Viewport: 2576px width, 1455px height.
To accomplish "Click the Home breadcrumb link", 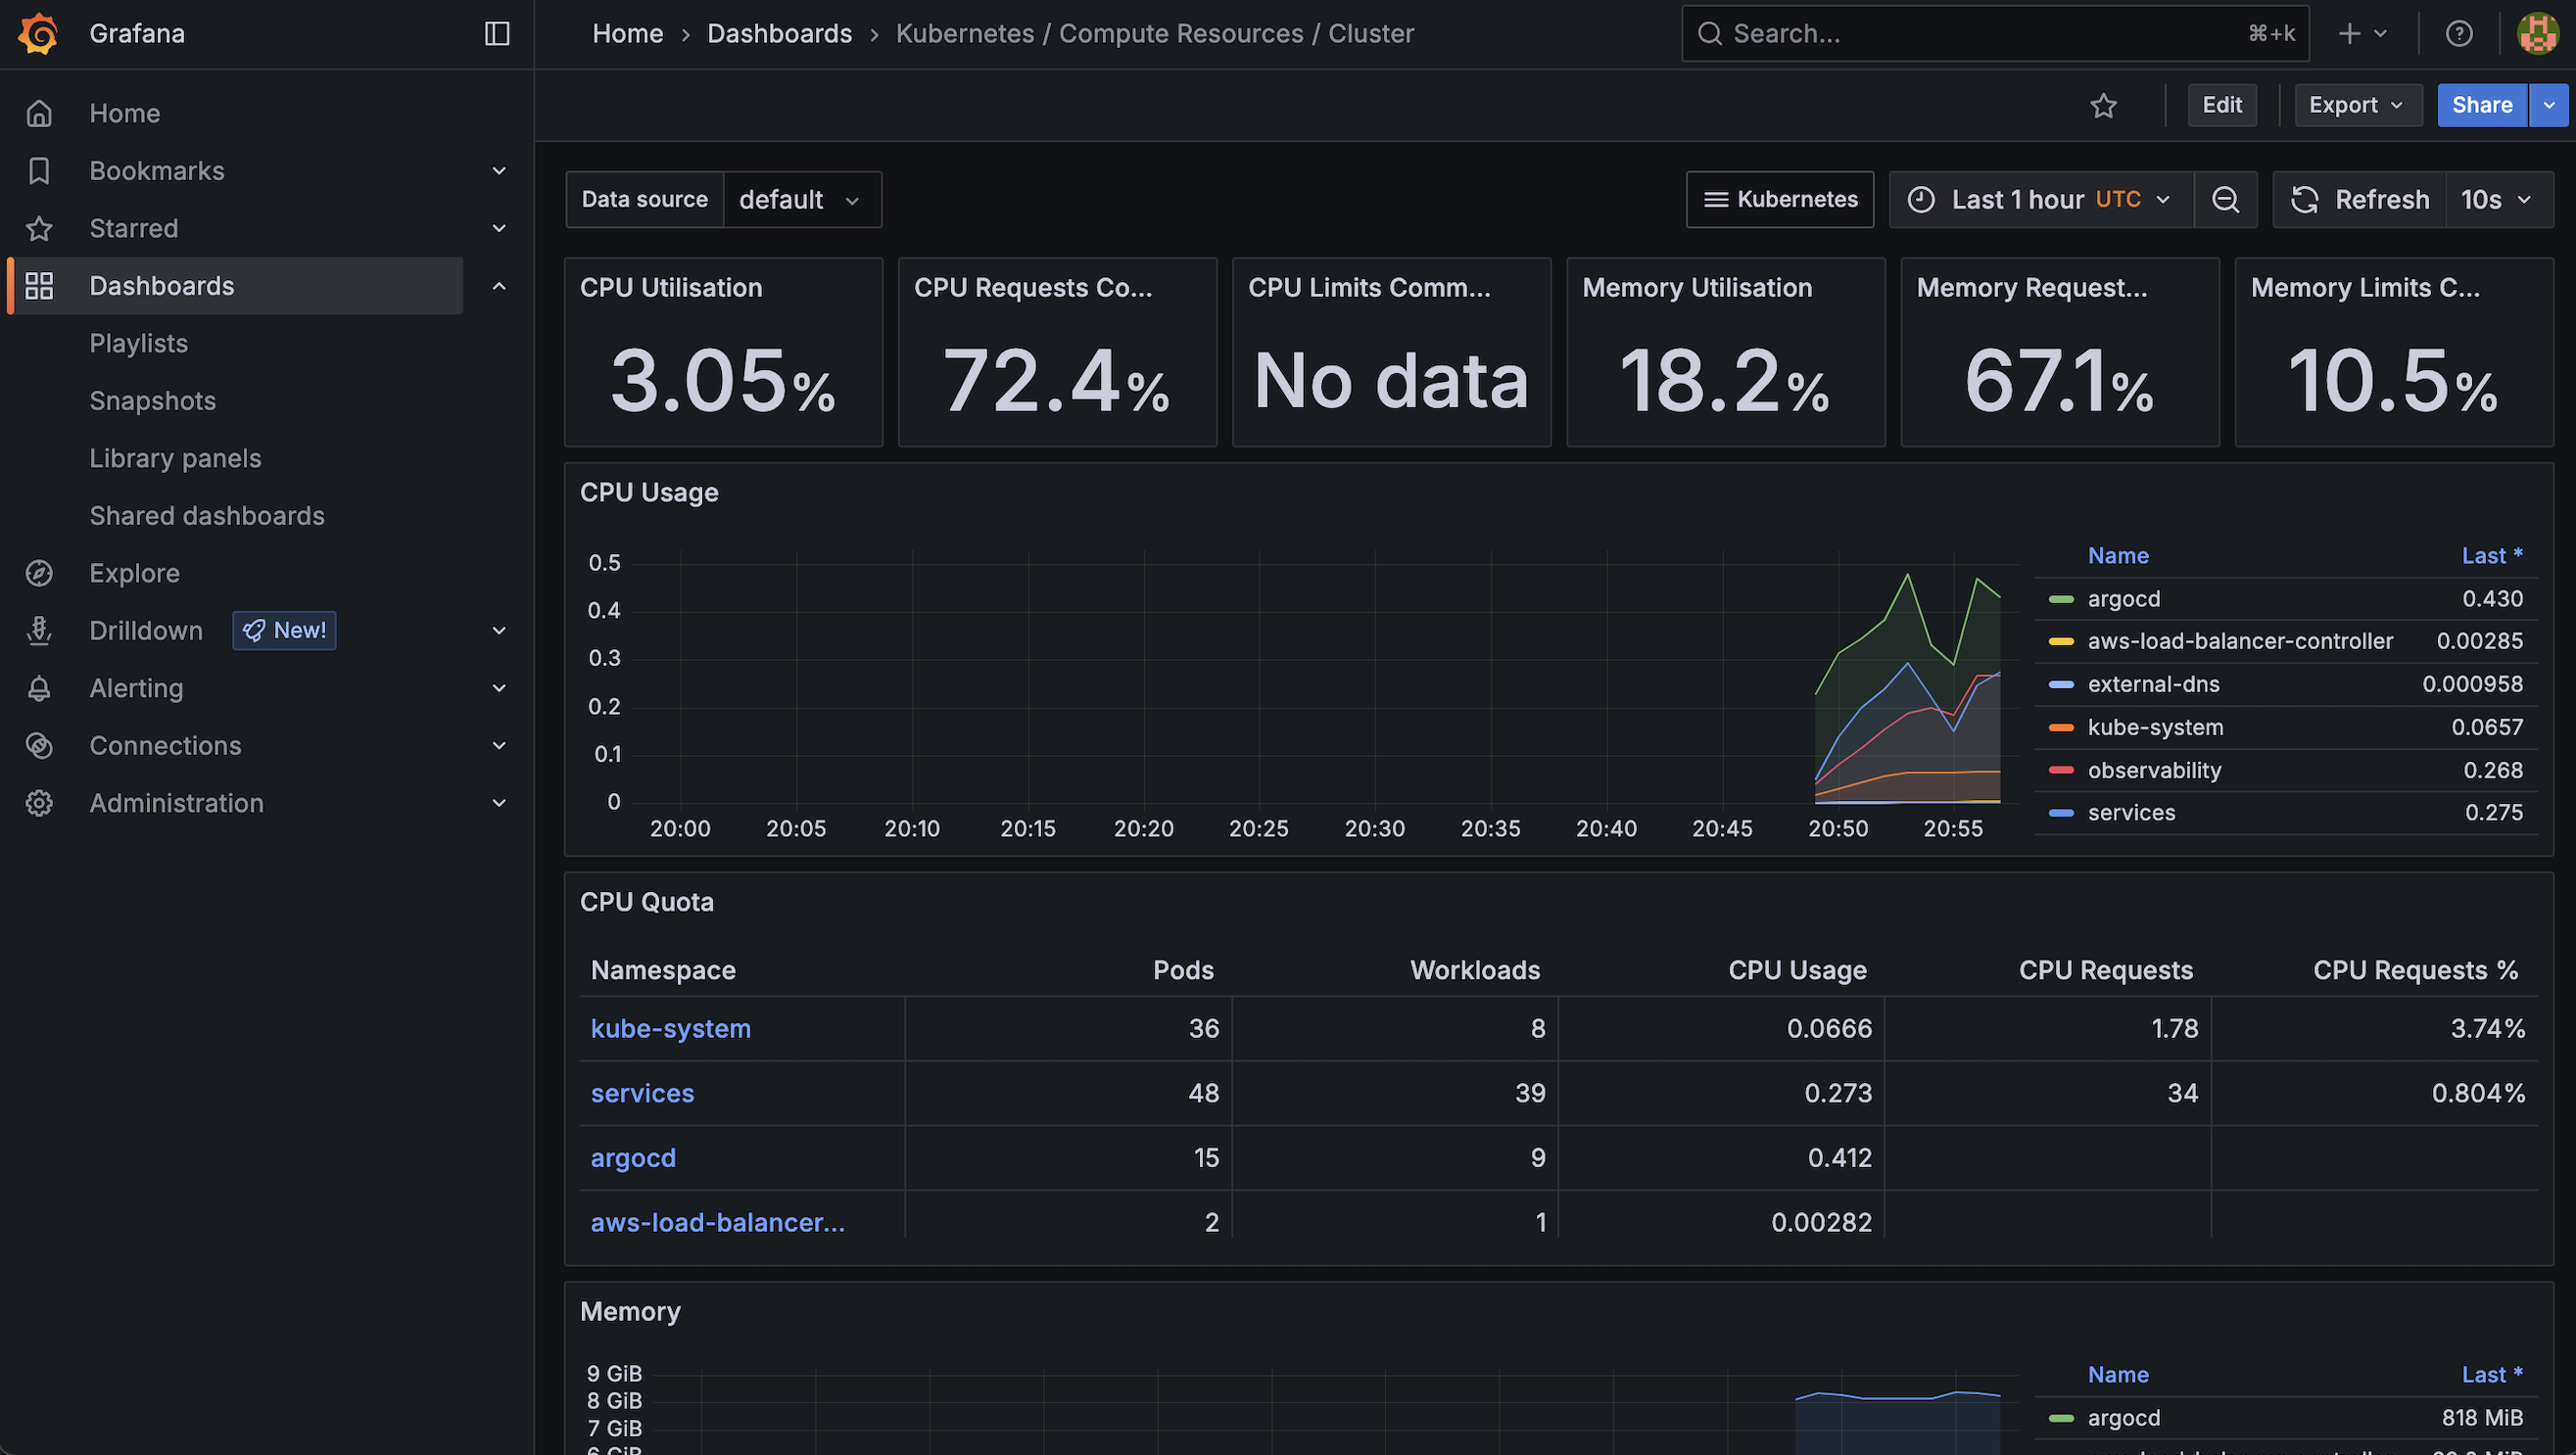I will tap(627, 33).
